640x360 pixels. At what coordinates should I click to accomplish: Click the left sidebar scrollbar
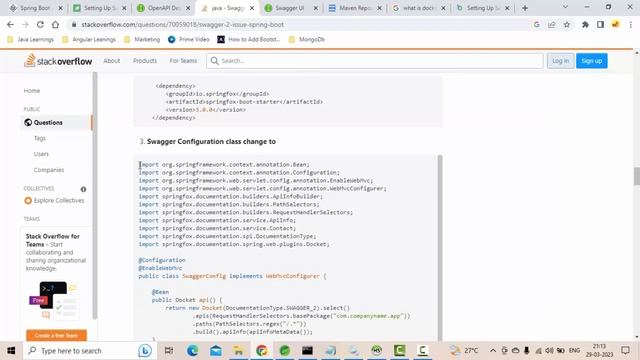pos(95,195)
